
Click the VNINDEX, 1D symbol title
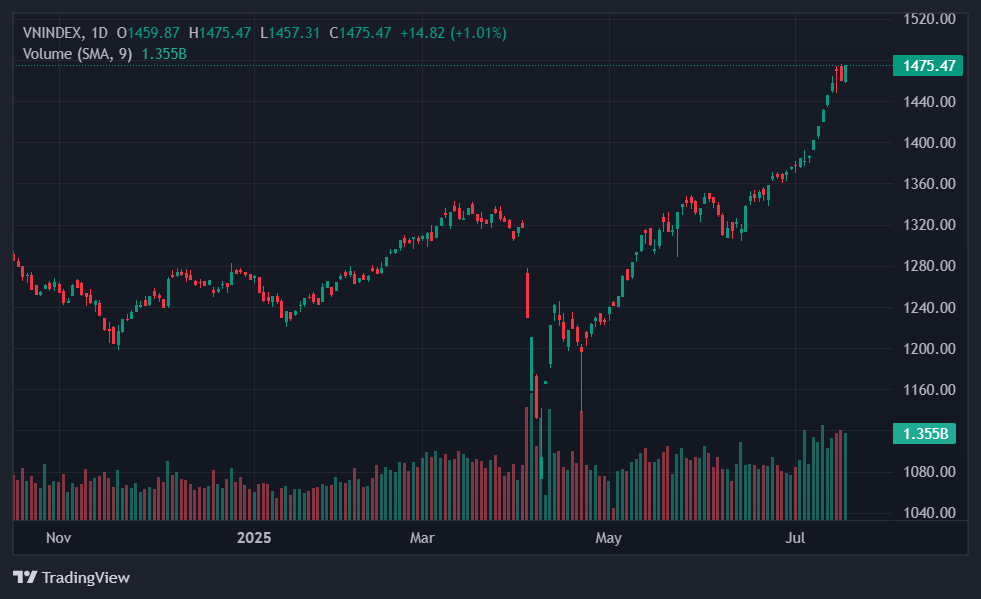pos(65,33)
